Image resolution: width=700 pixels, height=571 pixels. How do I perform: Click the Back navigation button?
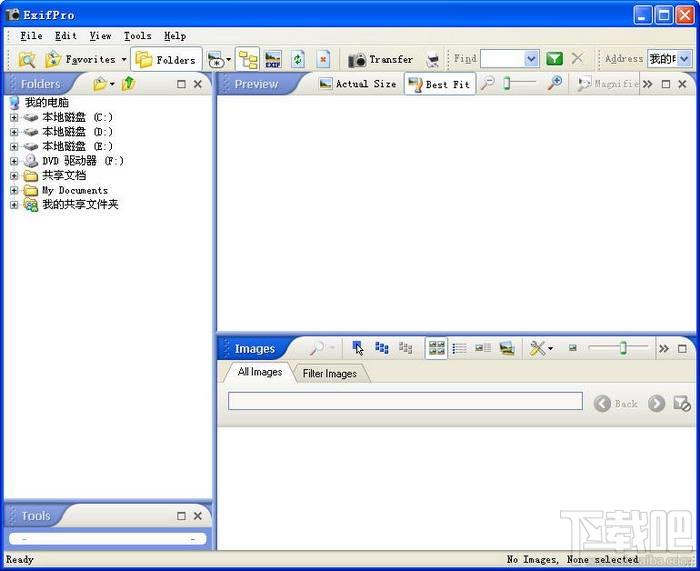click(x=616, y=404)
